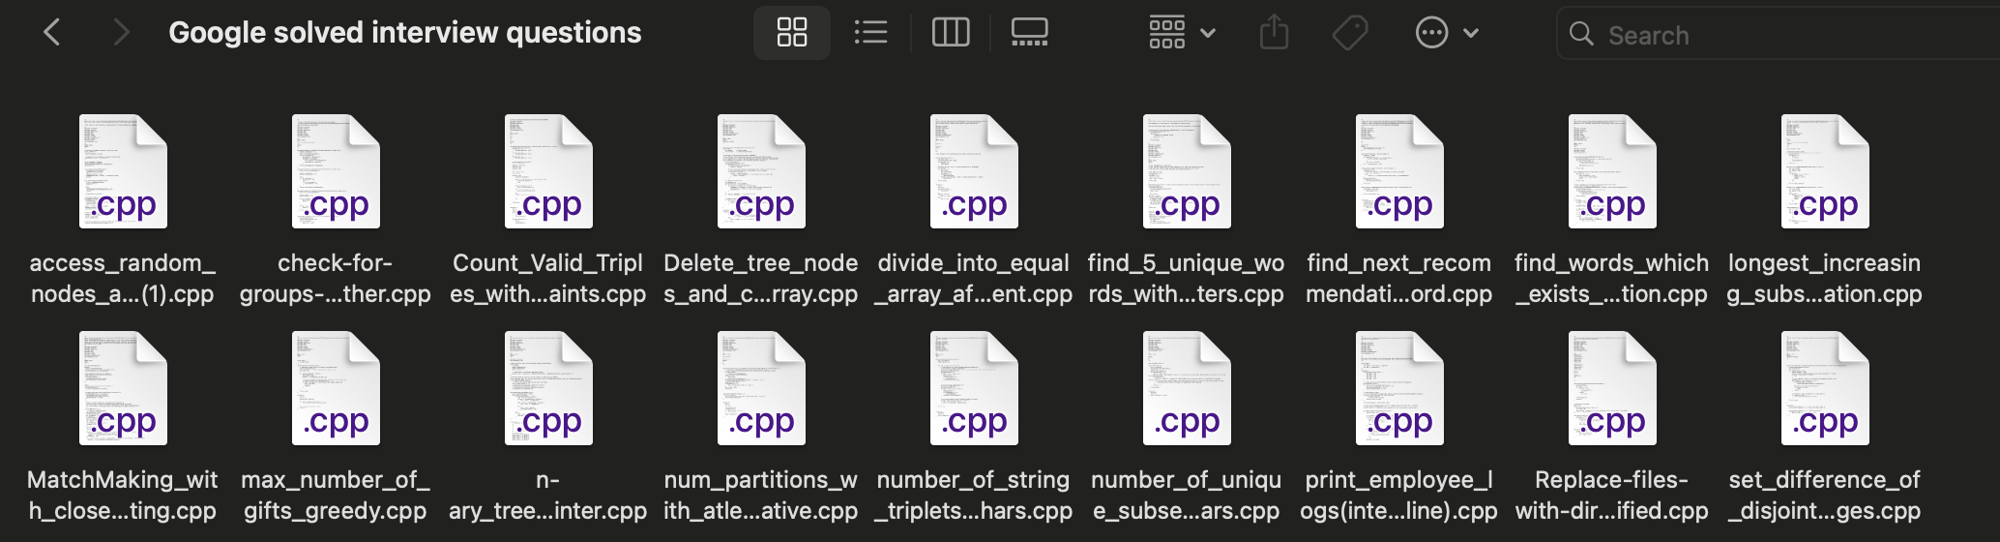
Task: Open the Group By dropdown
Action: point(1181,33)
